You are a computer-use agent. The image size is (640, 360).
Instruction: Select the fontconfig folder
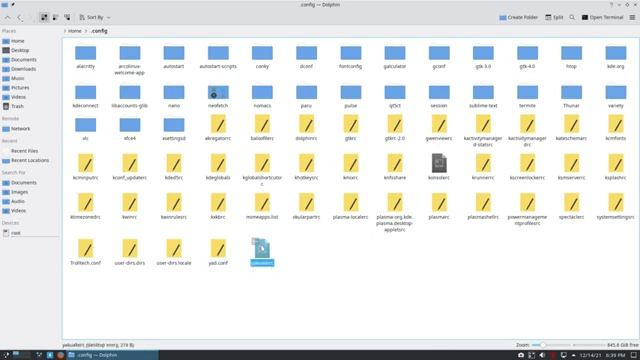[351, 57]
